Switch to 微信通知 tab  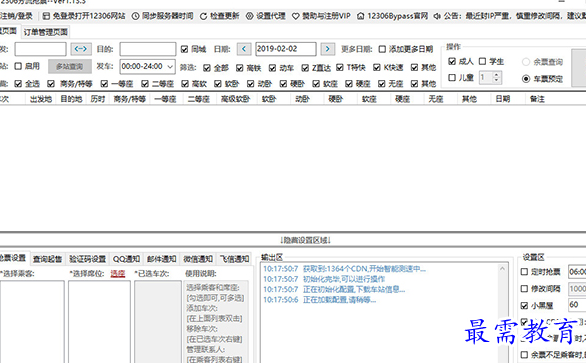pos(198,259)
